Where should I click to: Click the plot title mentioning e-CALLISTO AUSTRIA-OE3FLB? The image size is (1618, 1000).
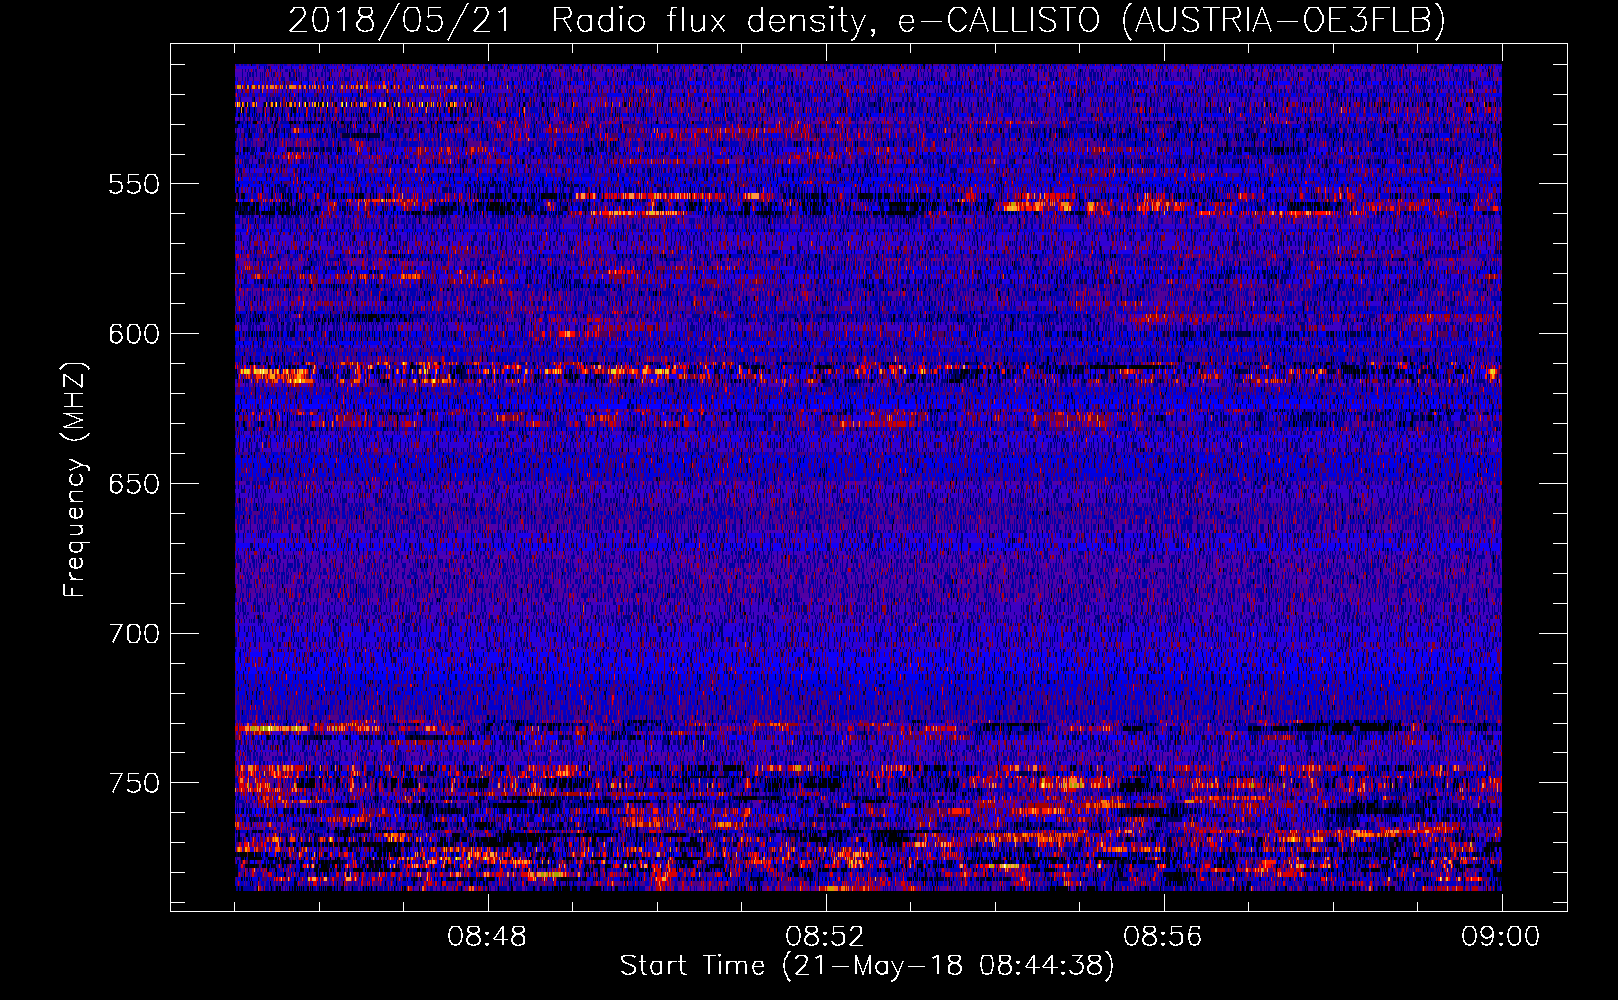(867, 20)
